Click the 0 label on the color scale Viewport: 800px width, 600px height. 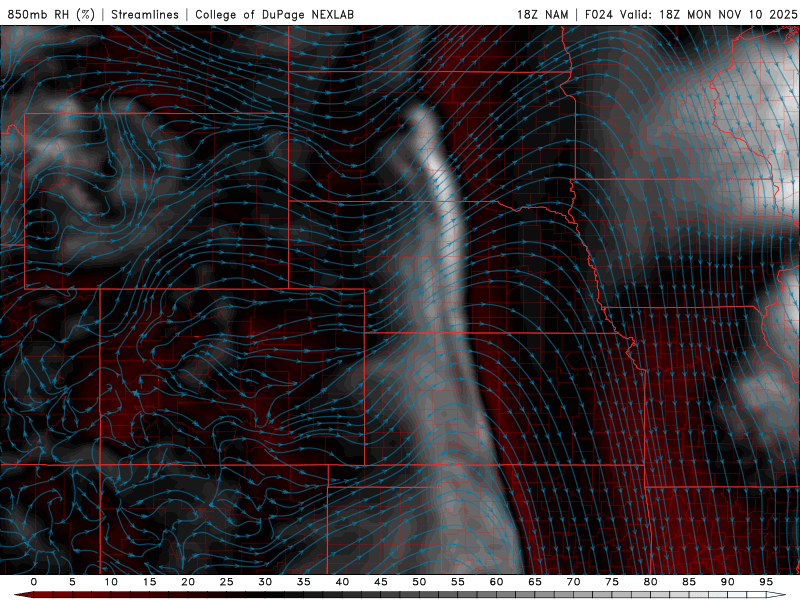[34, 582]
